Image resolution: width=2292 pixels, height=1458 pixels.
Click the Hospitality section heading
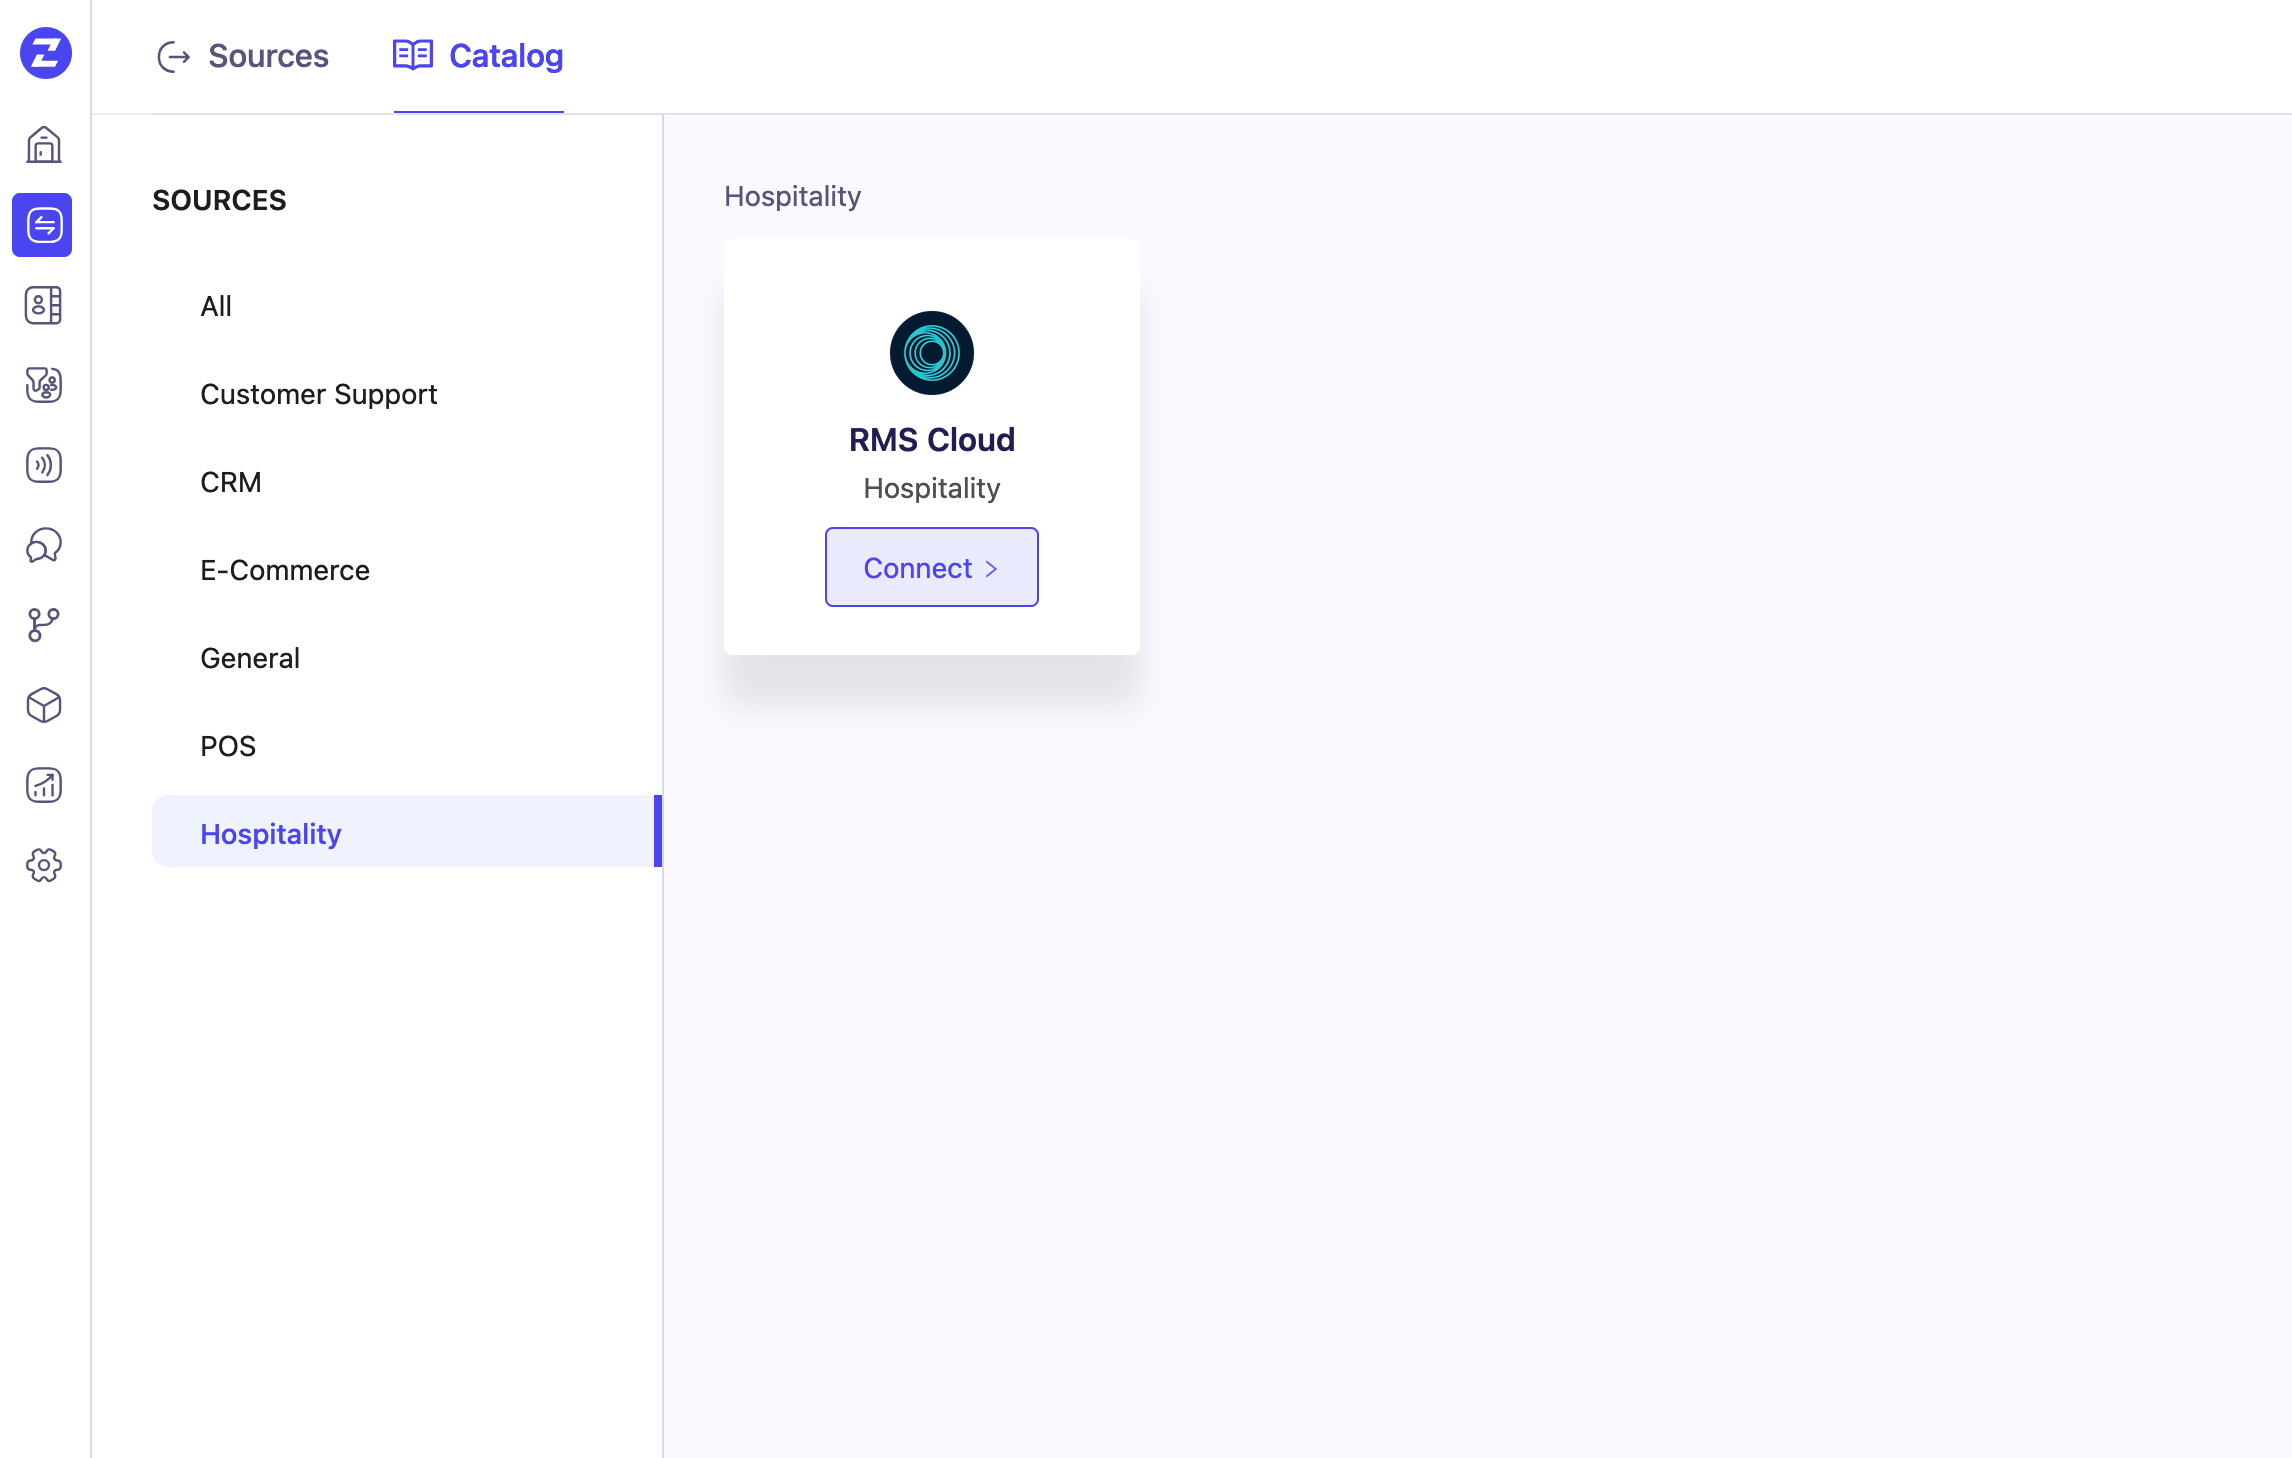pyautogui.click(x=793, y=196)
